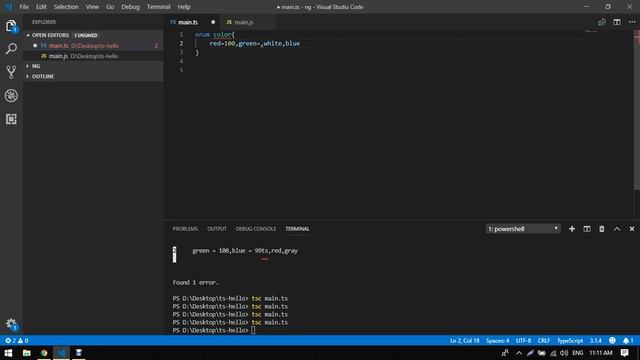The height and width of the screenshot is (360, 640).
Task: Create a new terminal with plus icon
Action: (572, 229)
